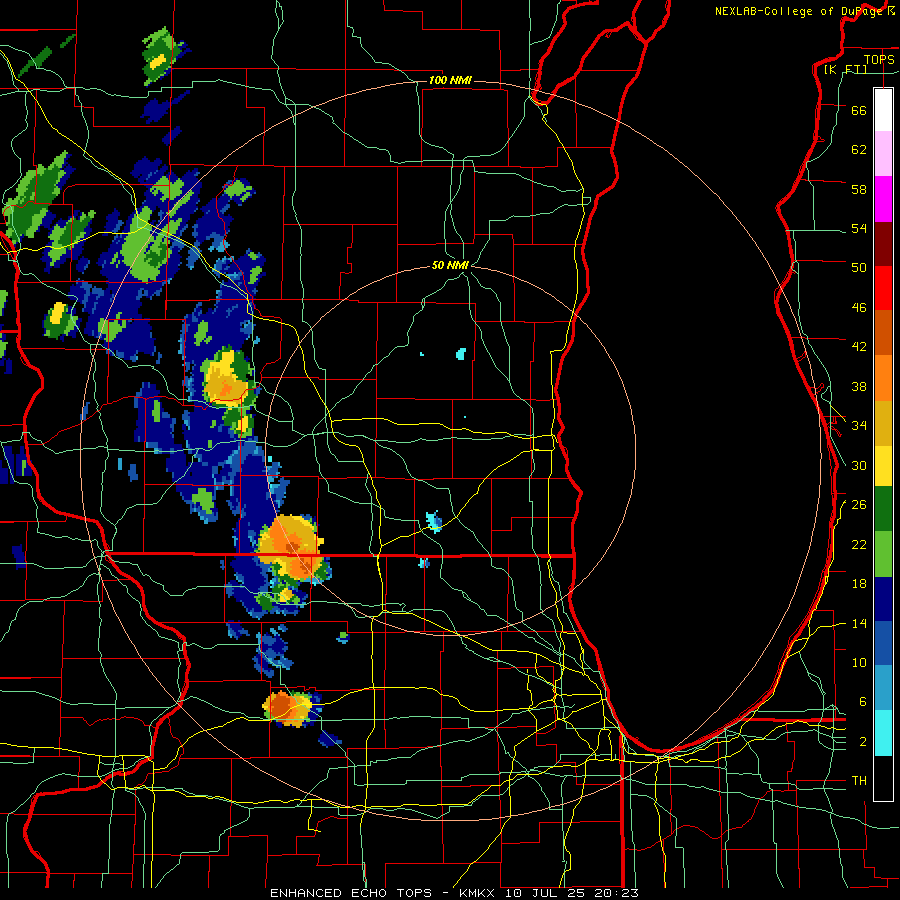900x900 pixels.
Task: Click the 62 legend value
Action: (x=859, y=149)
